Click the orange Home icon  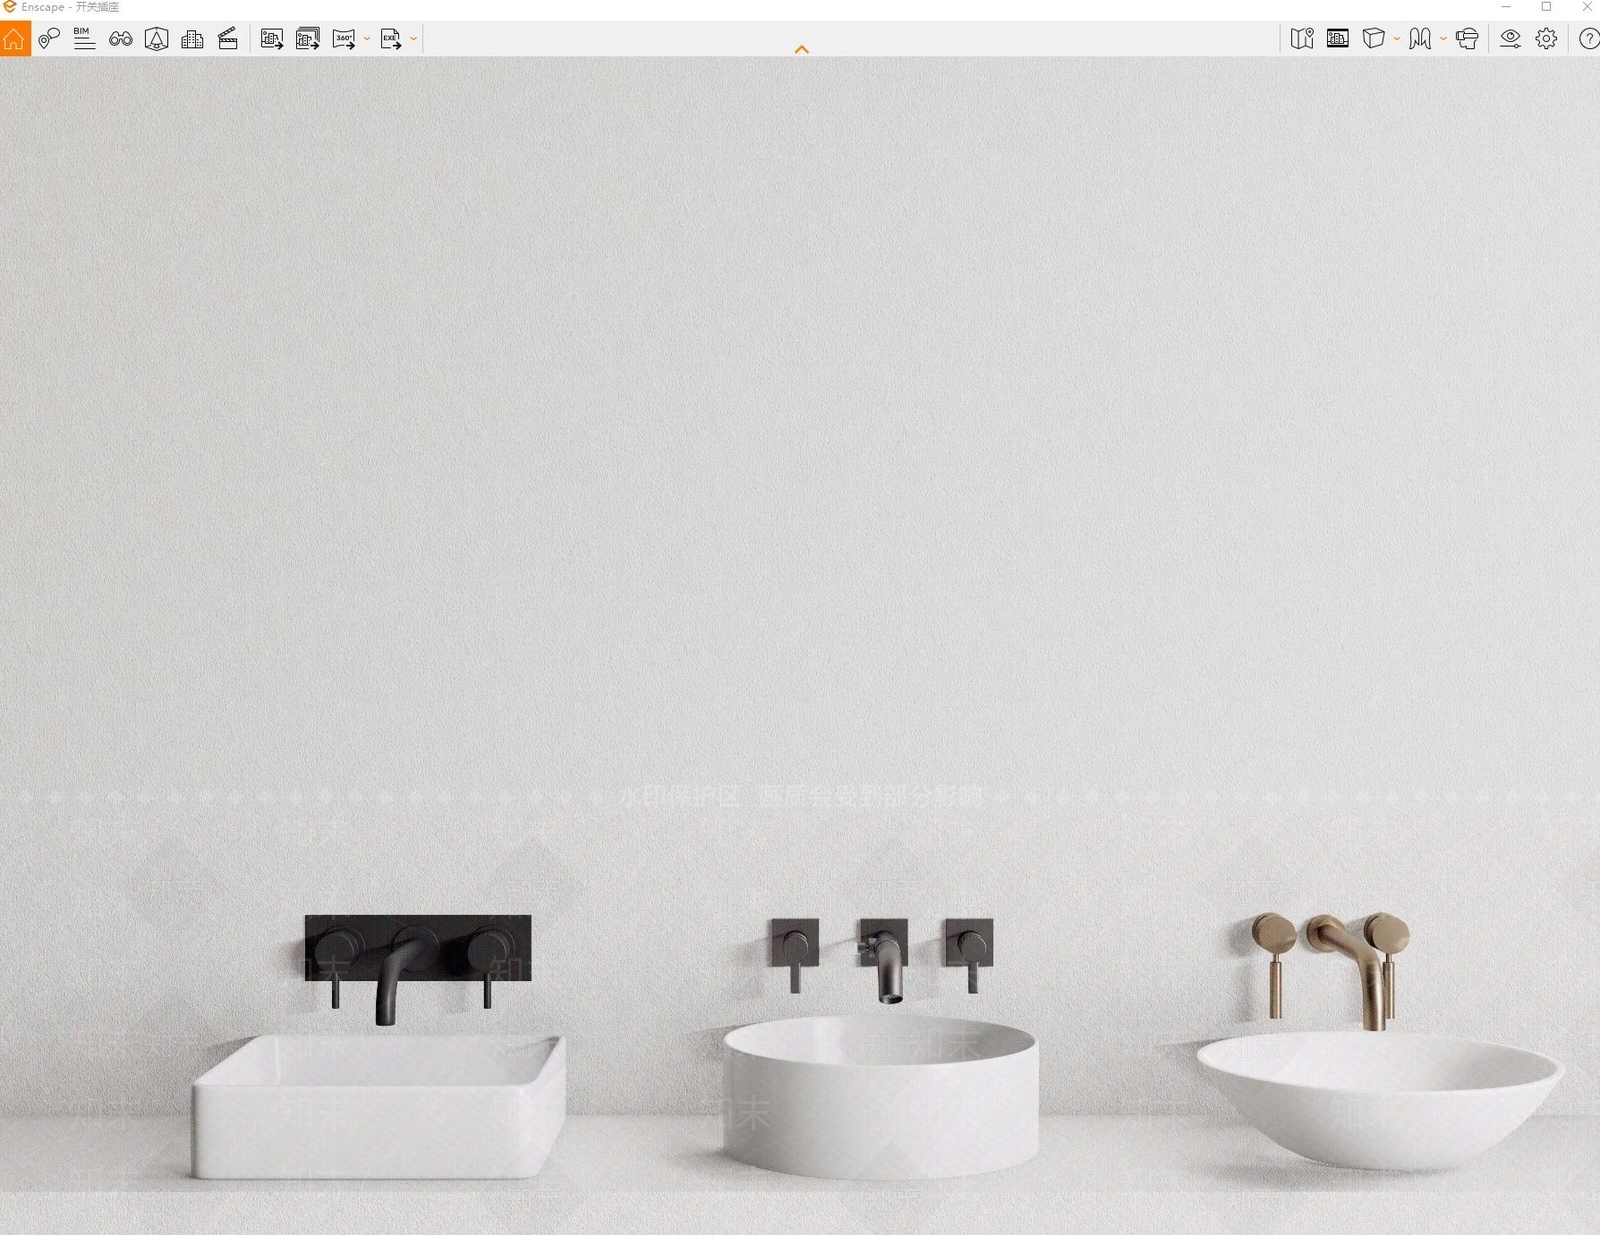[15, 39]
